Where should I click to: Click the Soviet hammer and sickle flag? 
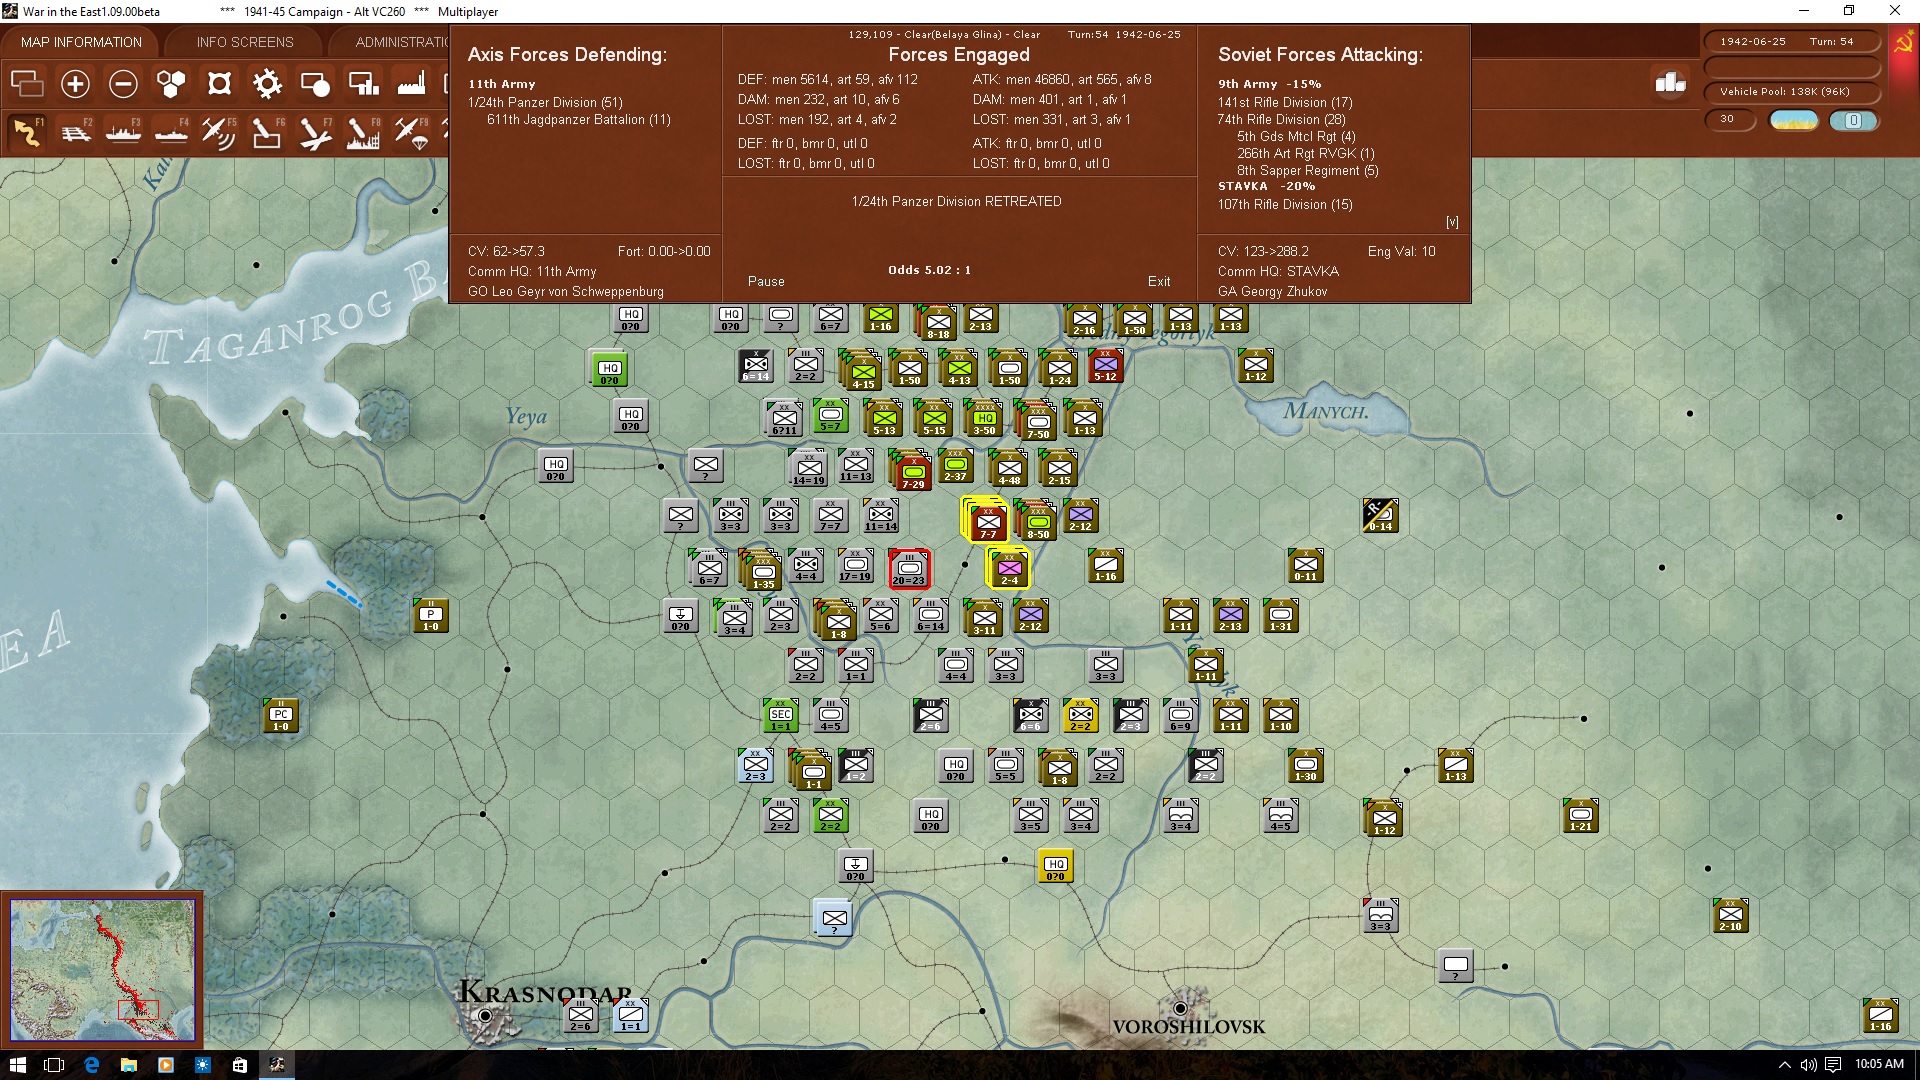tap(1903, 44)
